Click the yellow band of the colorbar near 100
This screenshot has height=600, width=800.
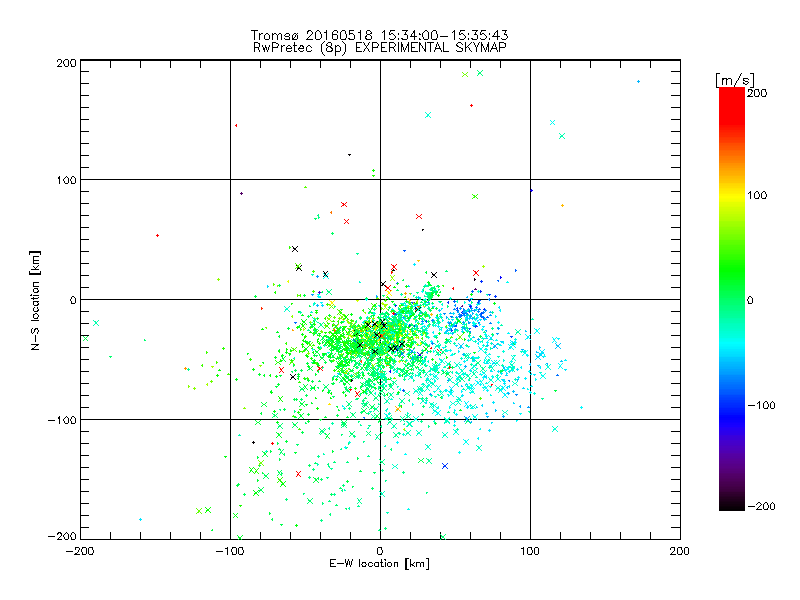point(732,196)
